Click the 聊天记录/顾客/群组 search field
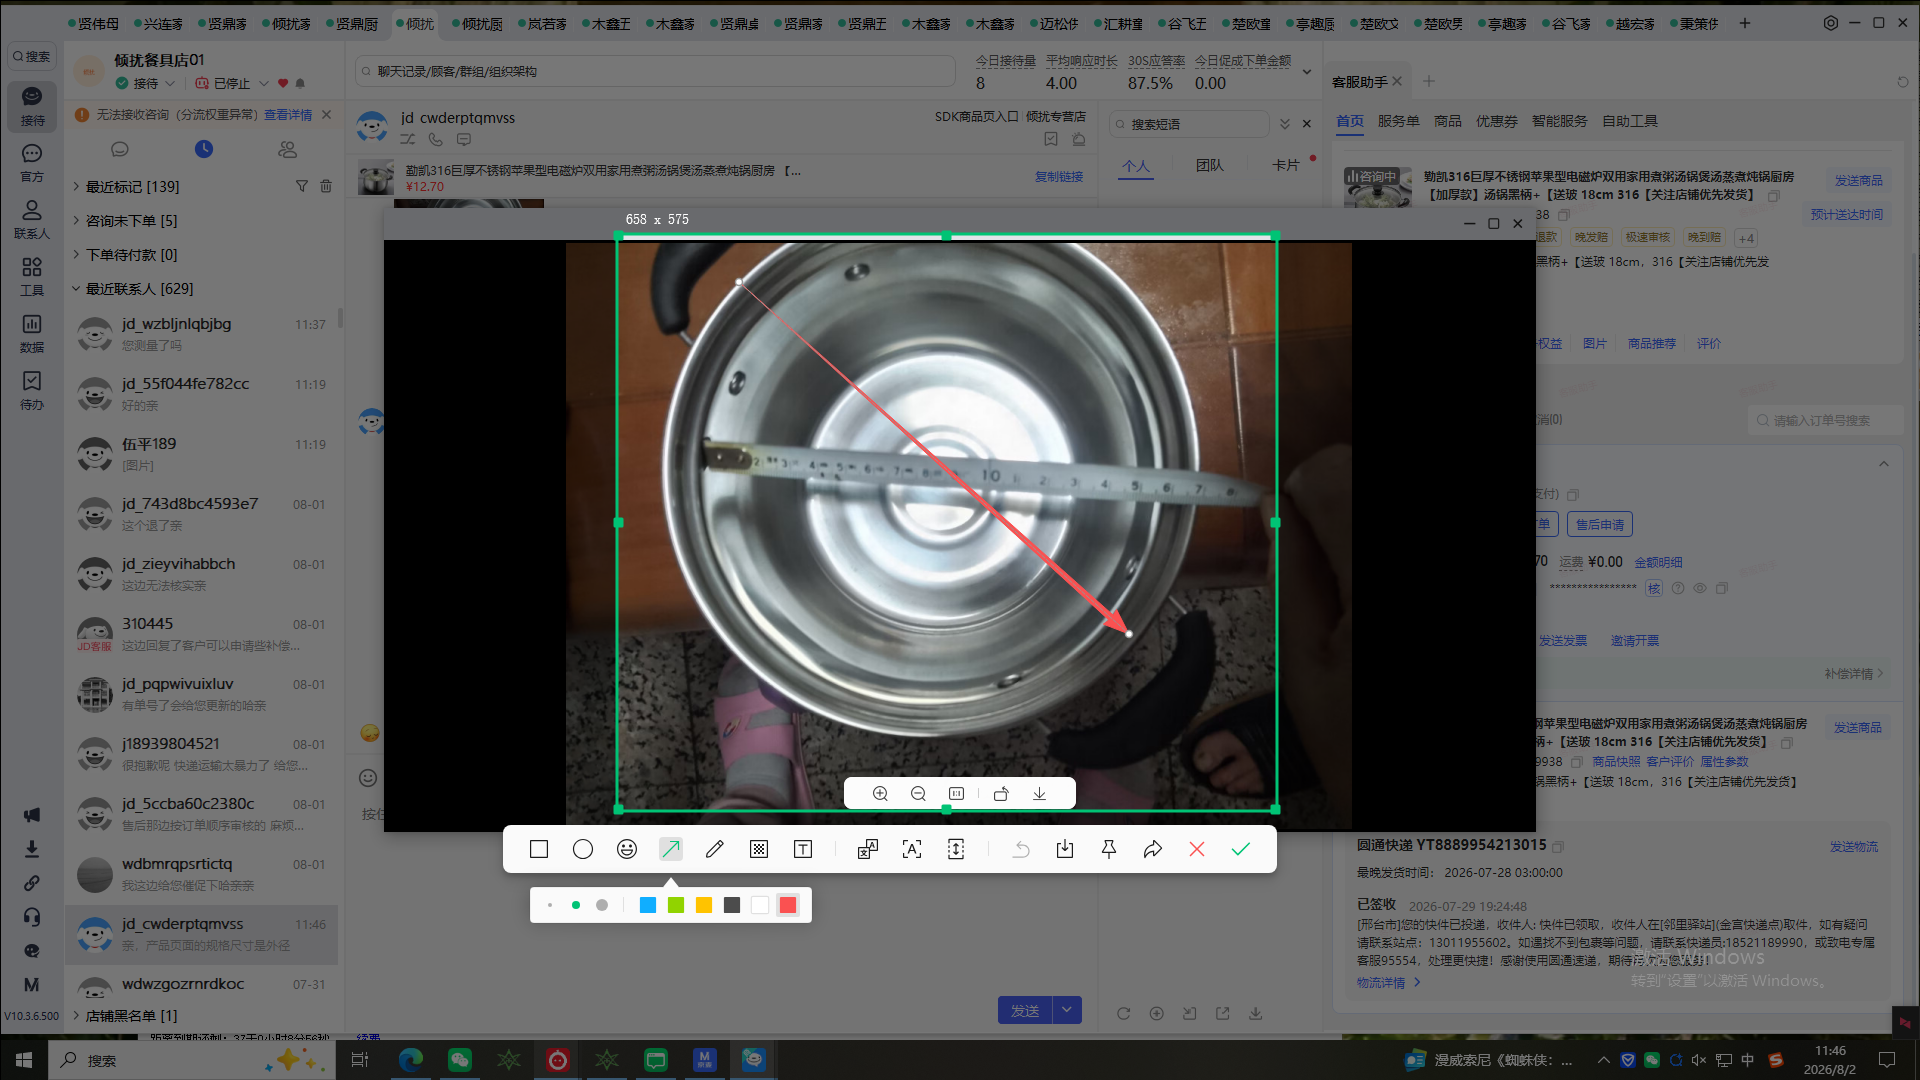This screenshot has height=1080, width=1920. (655, 71)
